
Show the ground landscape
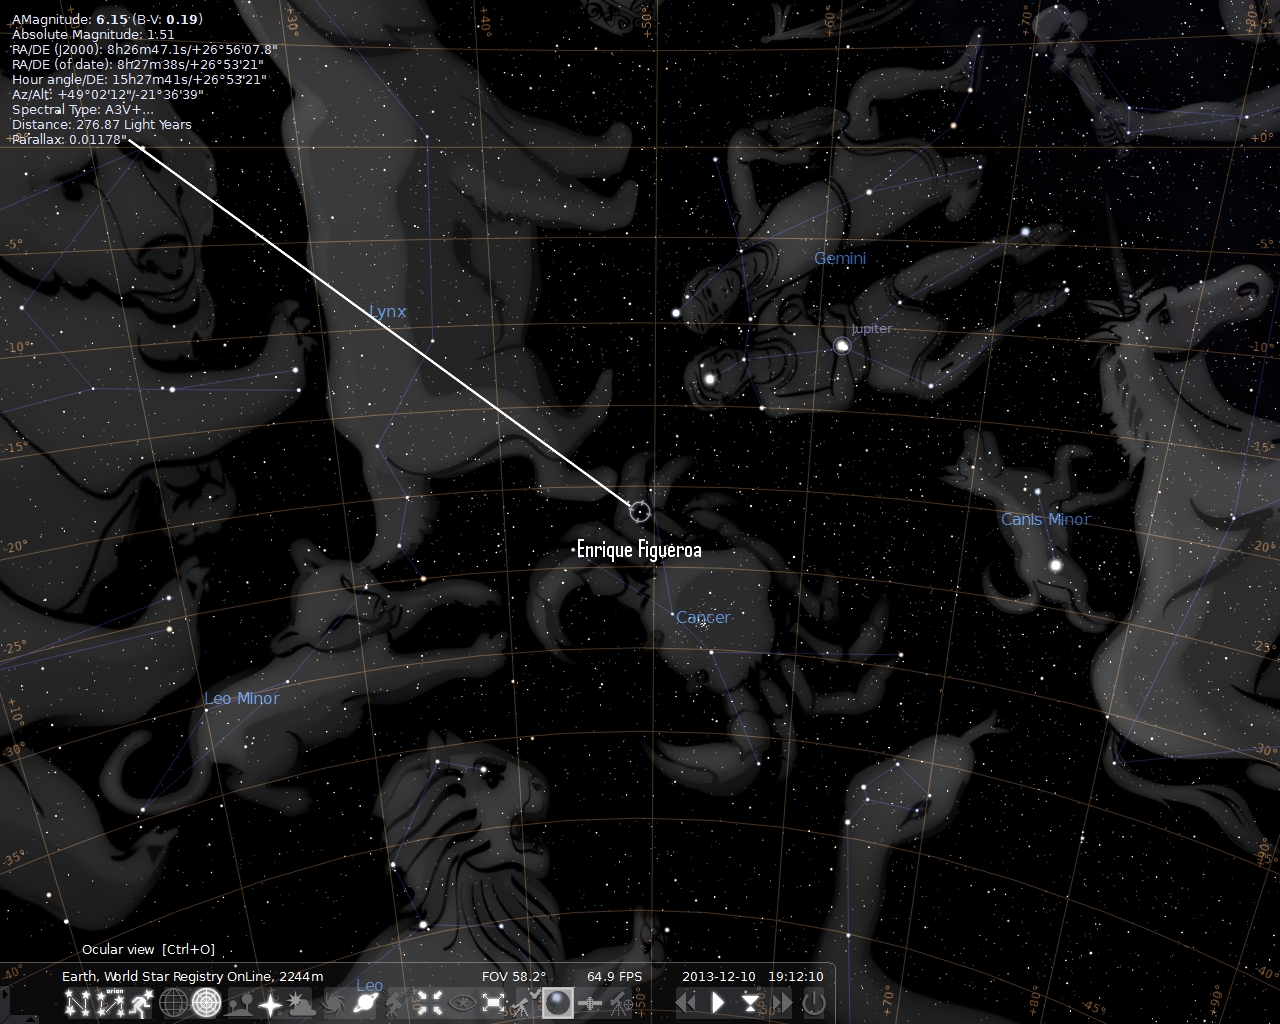click(x=238, y=1002)
